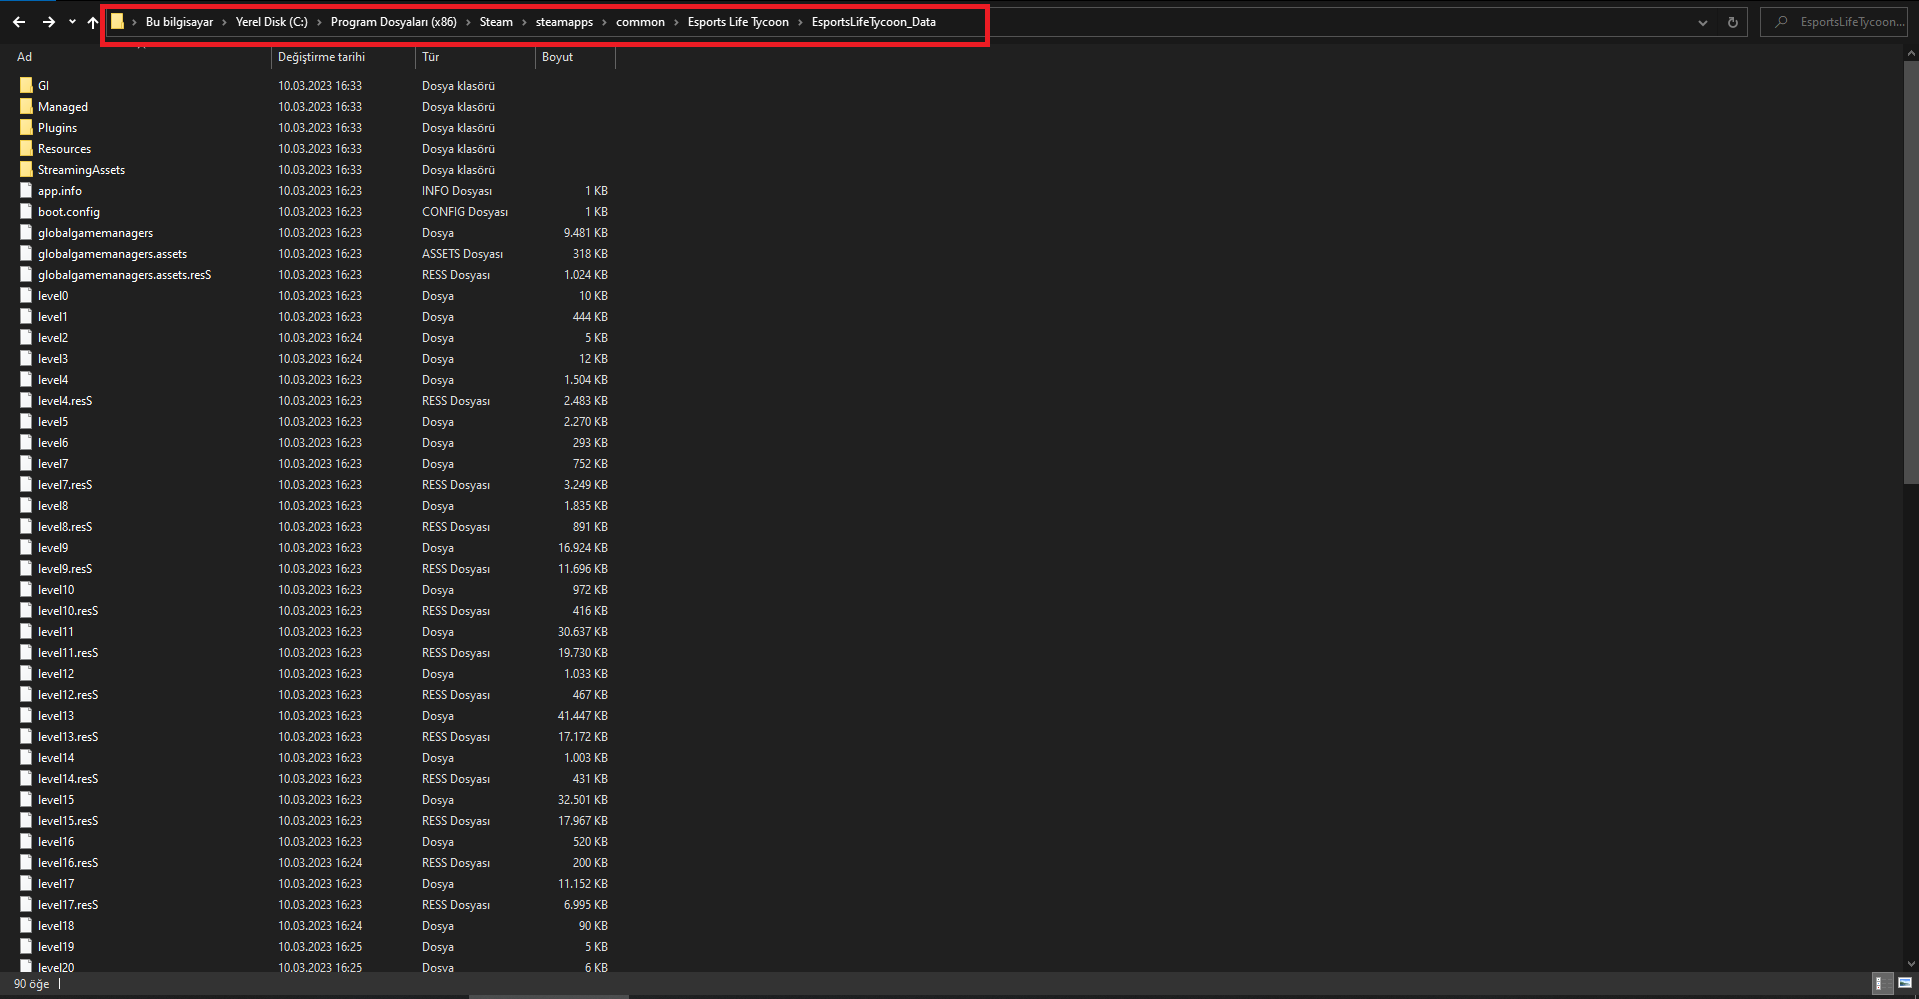
Task: Select the globalgamemanagers file icon
Action: pos(26,232)
